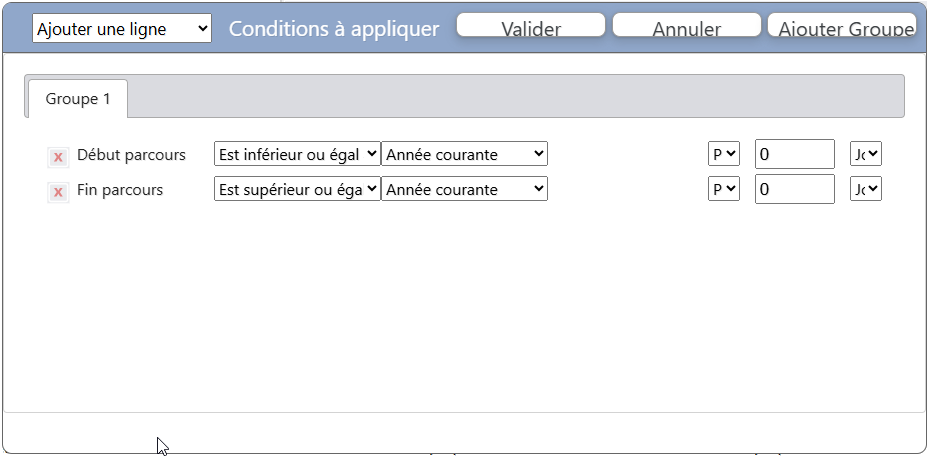Screen dimensions: 929x458
Task: Click the number field in Début parcours row
Action: [794, 154]
